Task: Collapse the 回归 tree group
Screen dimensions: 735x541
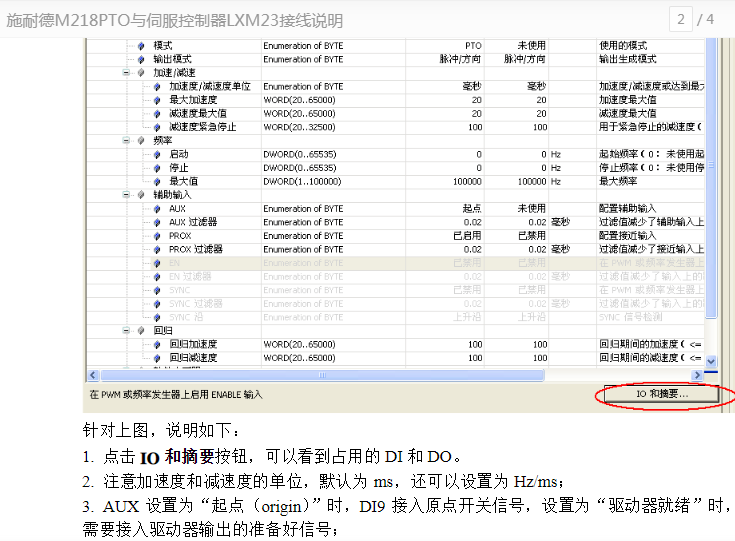Action: [x=126, y=330]
